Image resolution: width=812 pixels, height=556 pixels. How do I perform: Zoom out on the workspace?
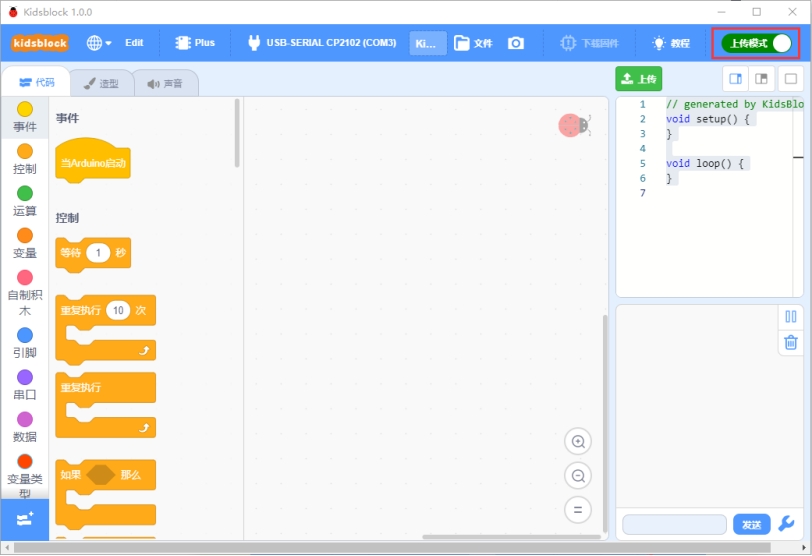(x=578, y=476)
